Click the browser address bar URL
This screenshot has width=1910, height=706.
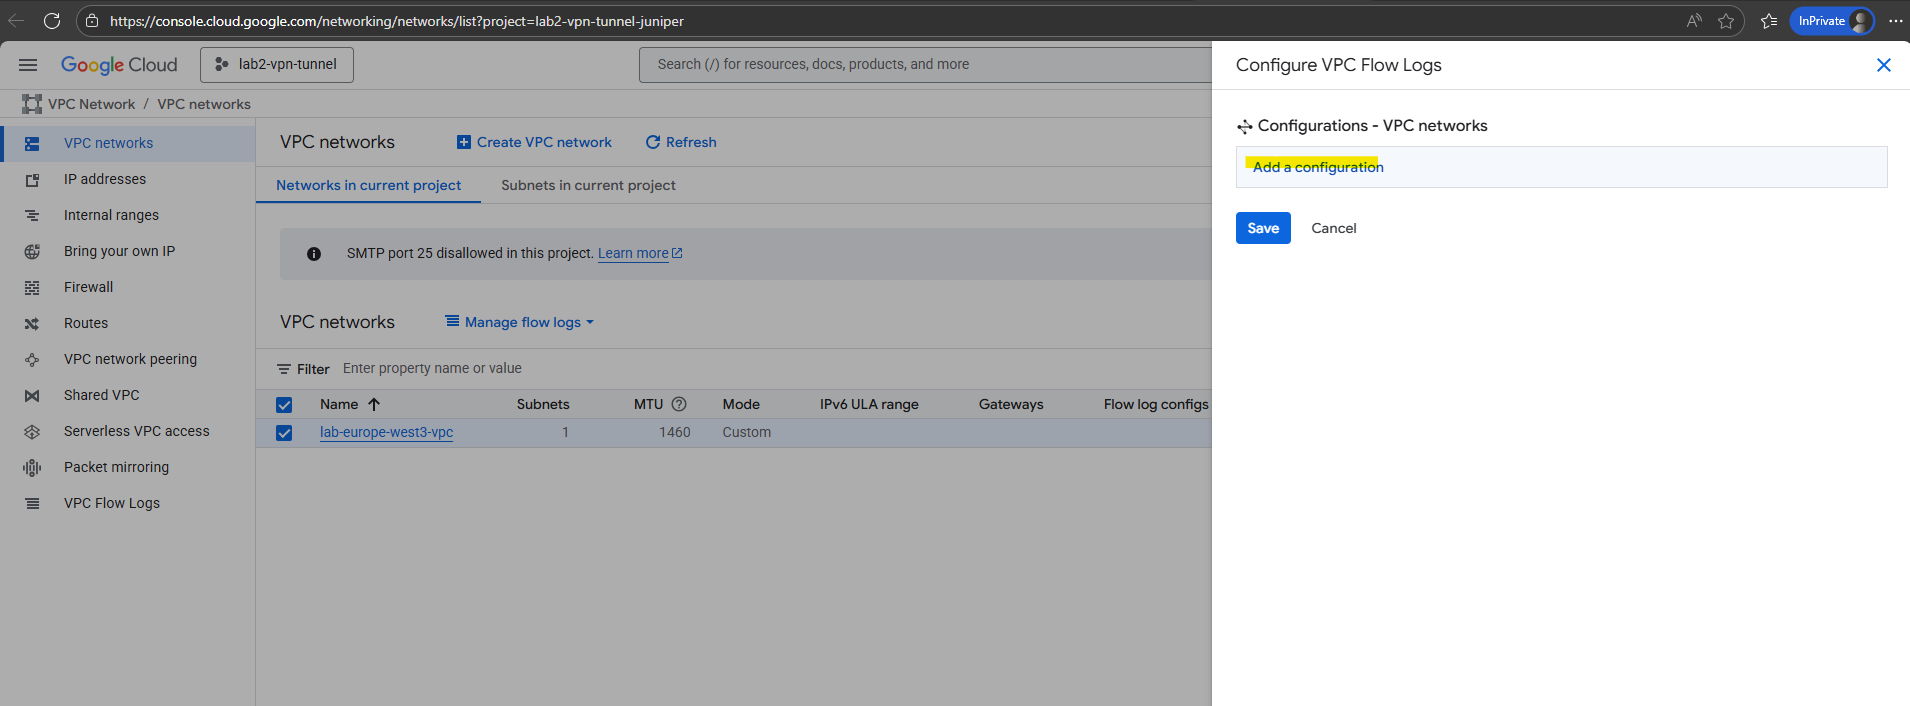pos(397,21)
